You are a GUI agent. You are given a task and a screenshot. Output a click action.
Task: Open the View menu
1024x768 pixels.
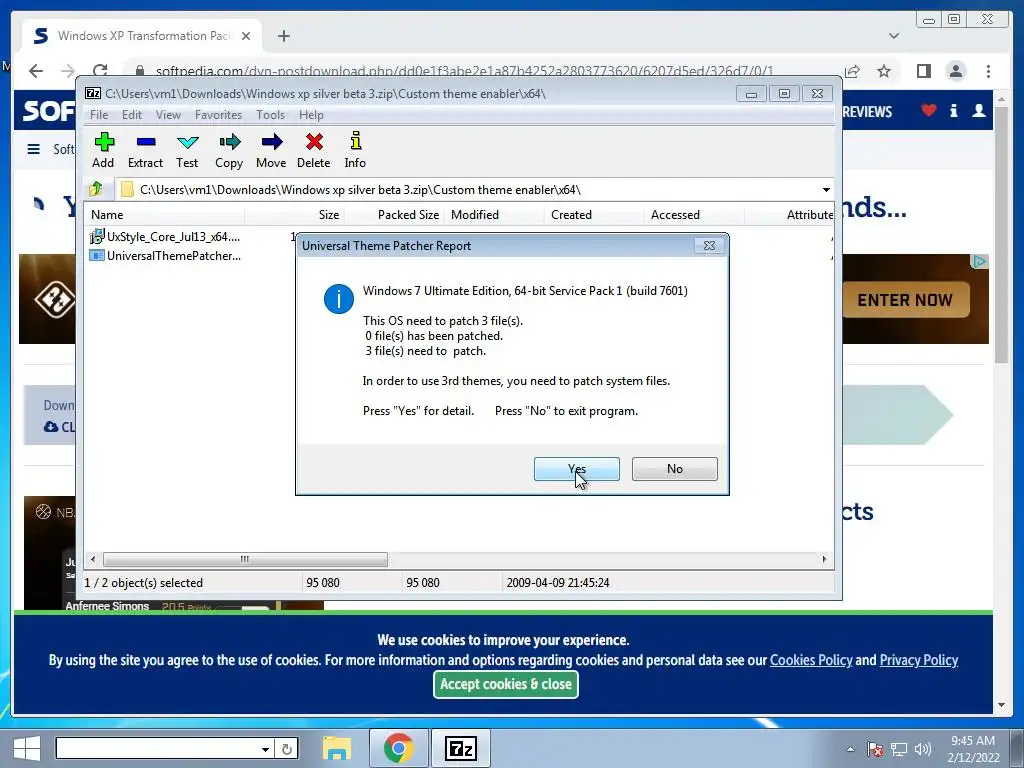pos(168,115)
